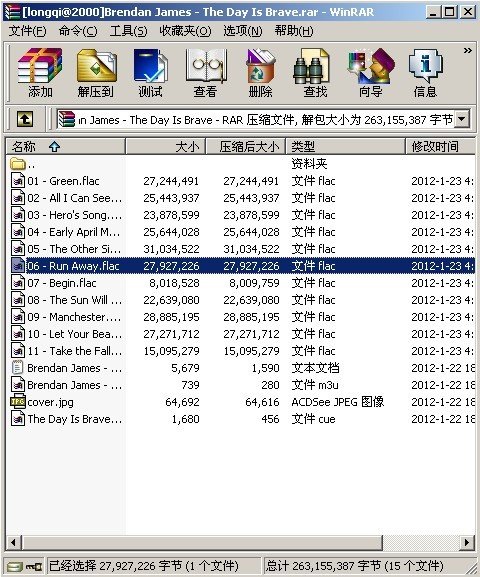Open the 命令(C) menu
Screen dimensions: 480x577
(x=78, y=31)
